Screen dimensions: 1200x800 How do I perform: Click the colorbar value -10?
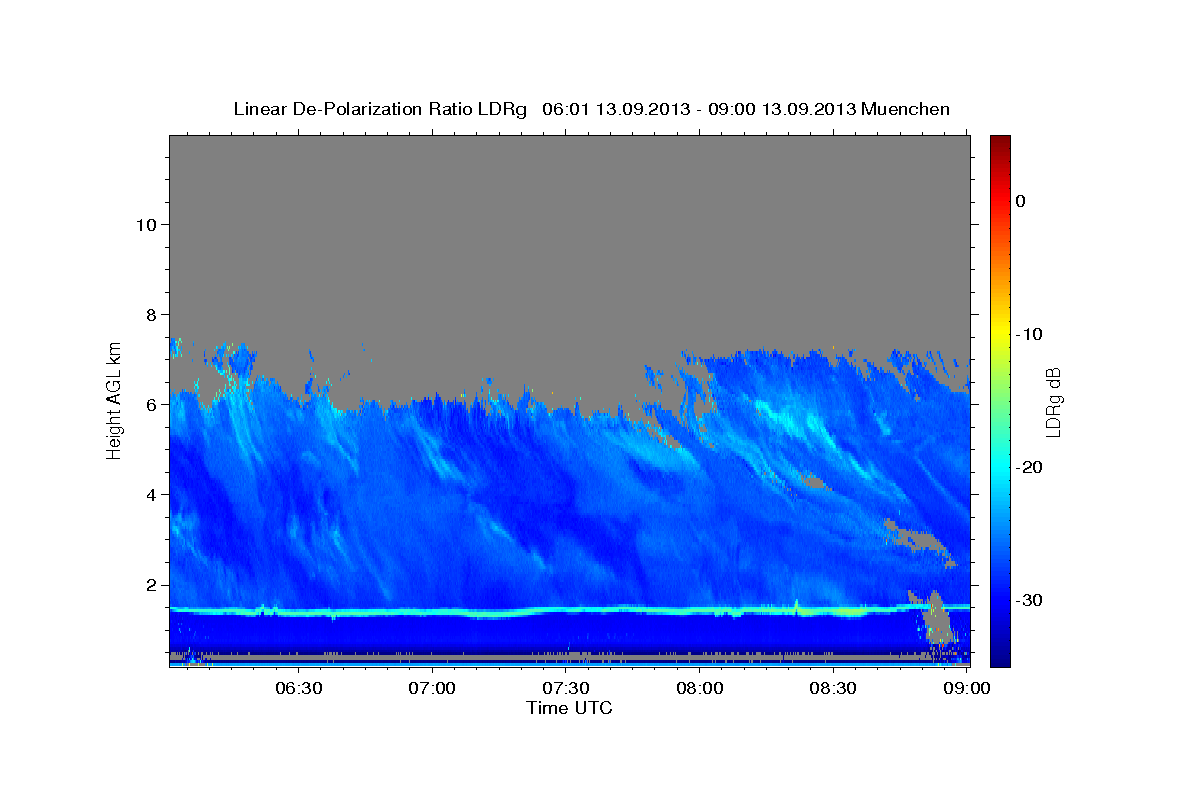pos(1029,334)
